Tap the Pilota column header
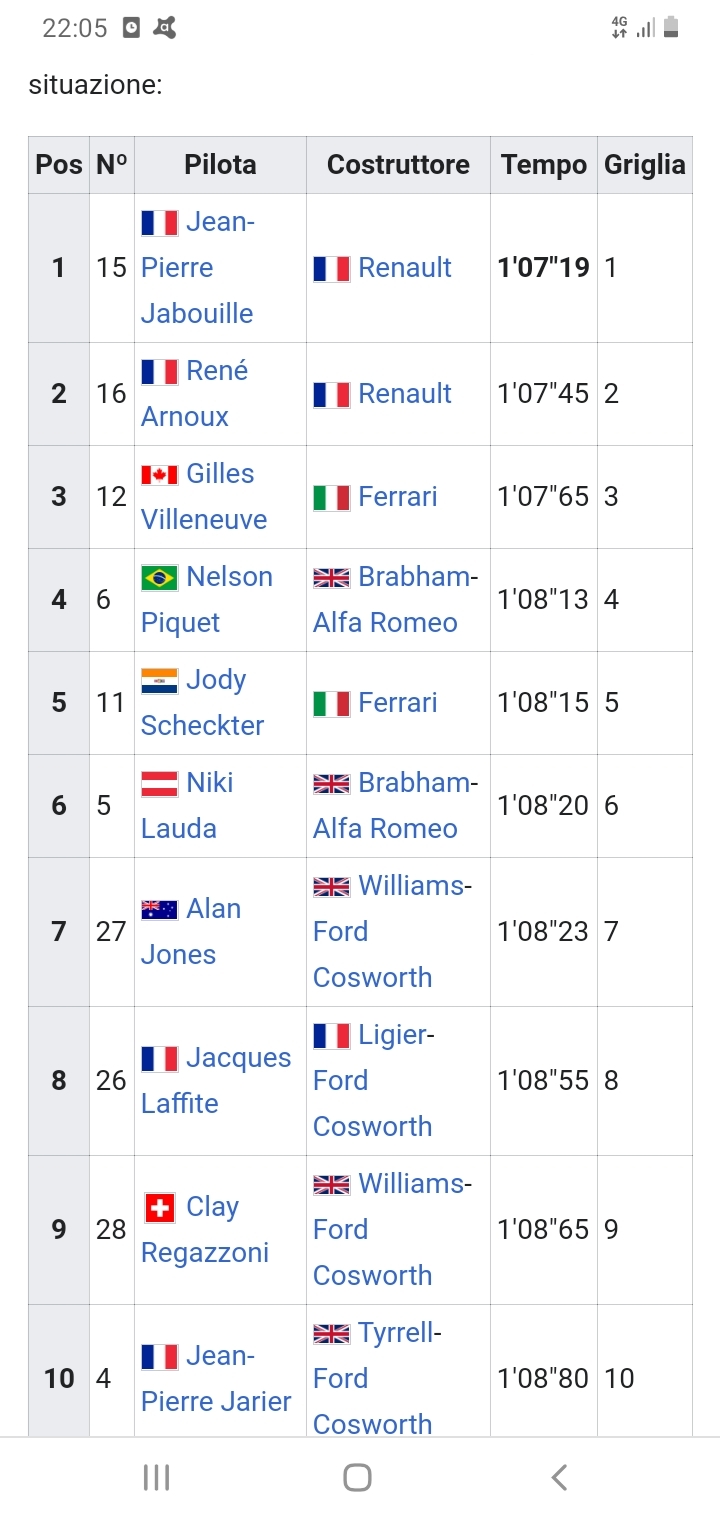The height and width of the screenshot is (1520, 720). (x=220, y=165)
